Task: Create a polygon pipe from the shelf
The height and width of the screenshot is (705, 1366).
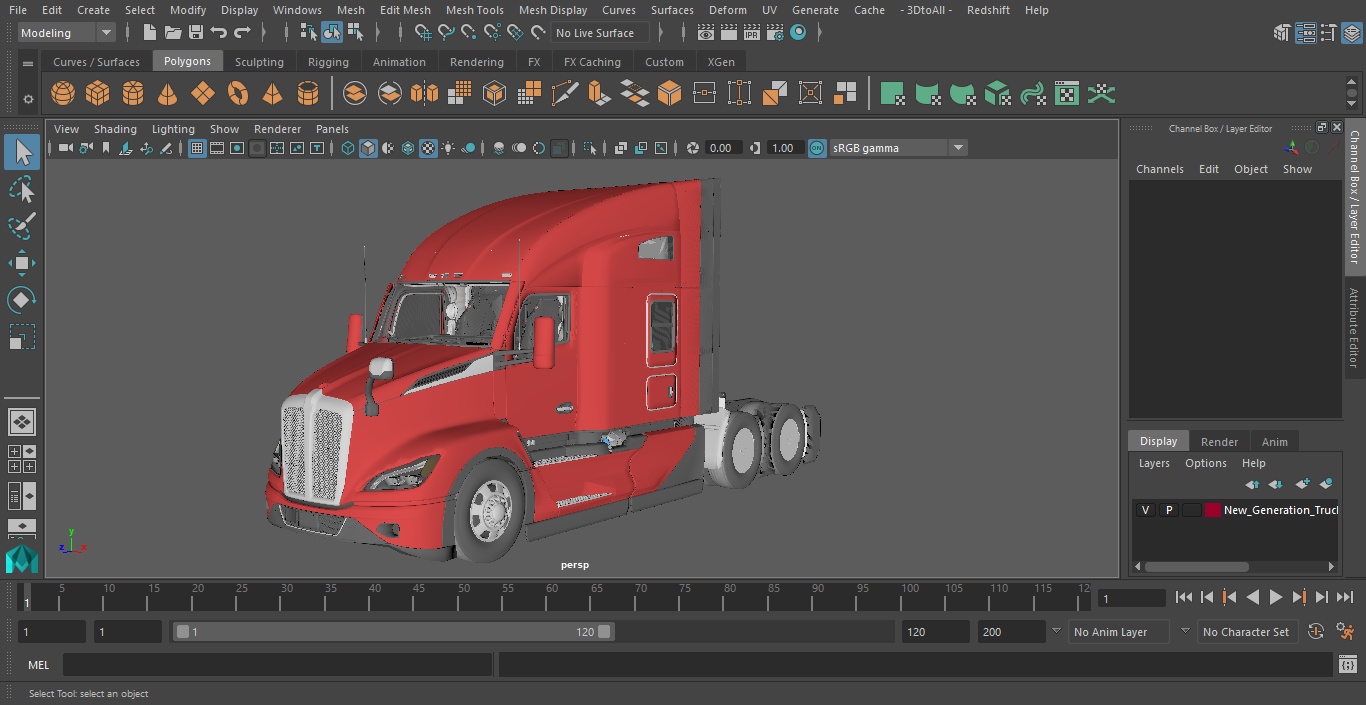Action: pyautogui.click(x=307, y=94)
